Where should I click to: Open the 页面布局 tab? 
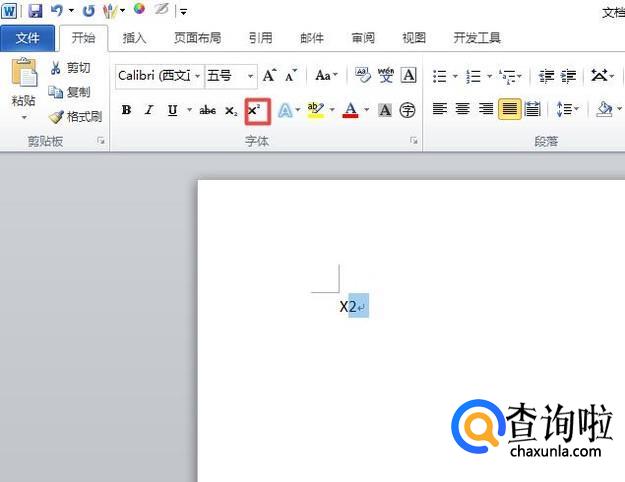click(198, 38)
